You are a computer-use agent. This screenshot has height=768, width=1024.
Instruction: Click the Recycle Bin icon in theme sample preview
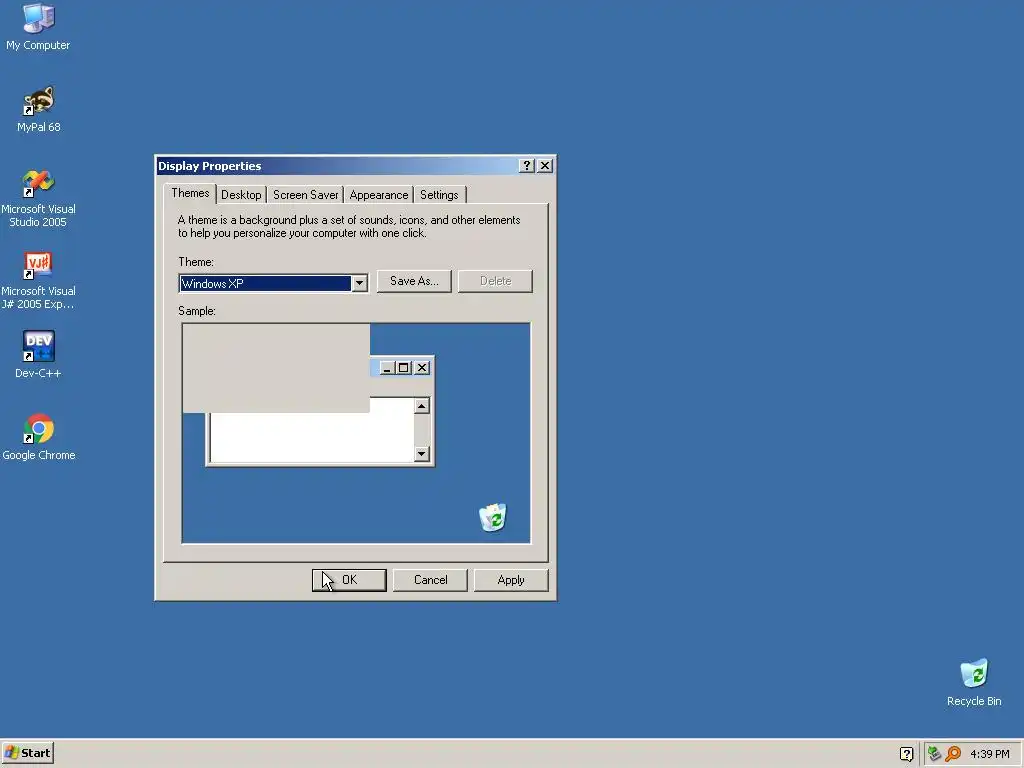point(492,517)
